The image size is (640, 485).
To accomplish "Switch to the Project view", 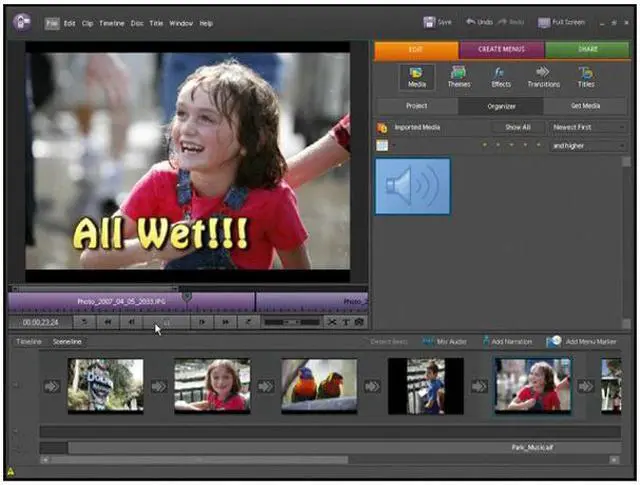I will click(416, 106).
